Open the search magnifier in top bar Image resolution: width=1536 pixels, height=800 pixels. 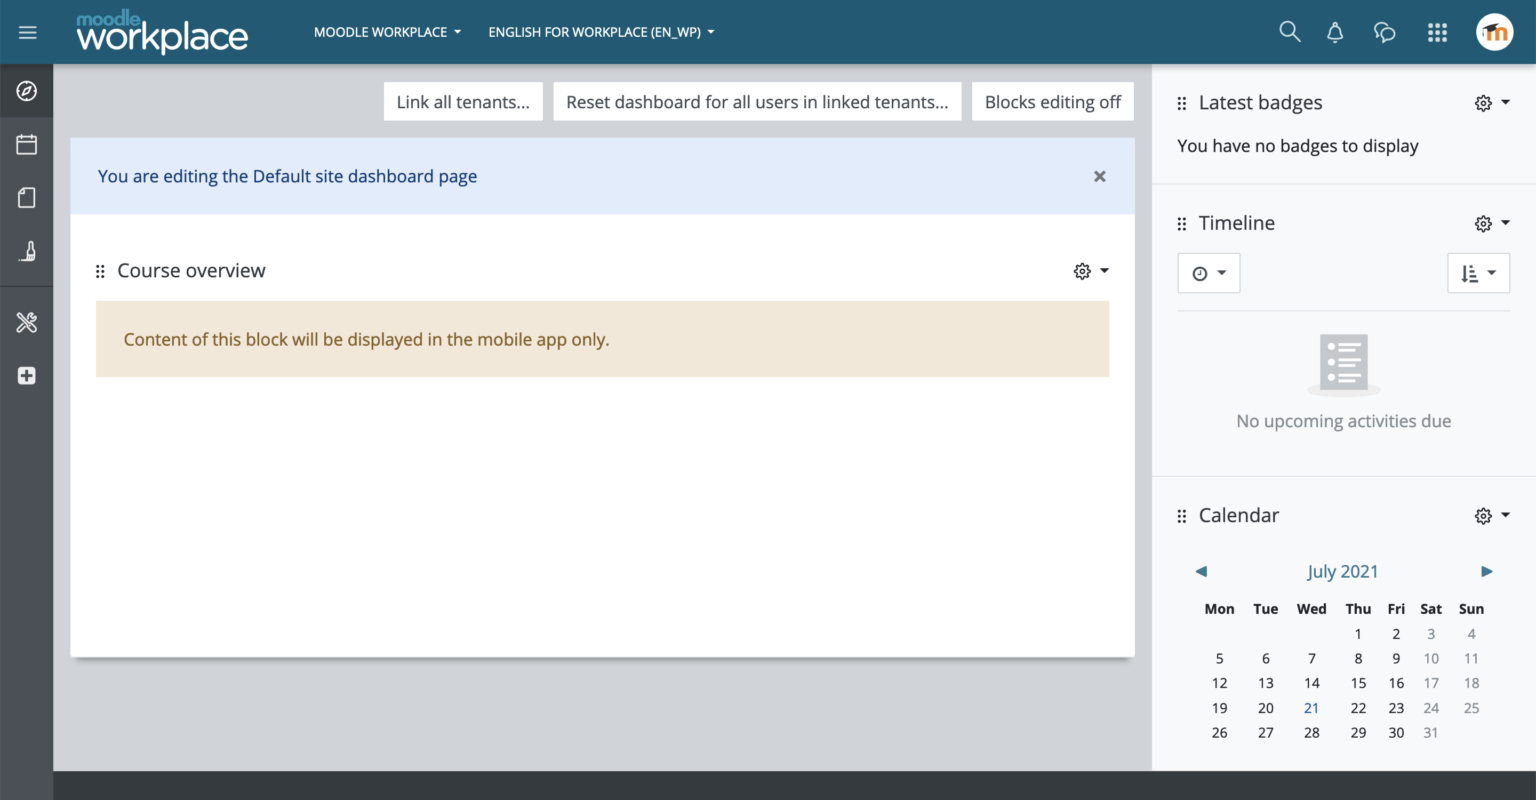click(1289, 31)
